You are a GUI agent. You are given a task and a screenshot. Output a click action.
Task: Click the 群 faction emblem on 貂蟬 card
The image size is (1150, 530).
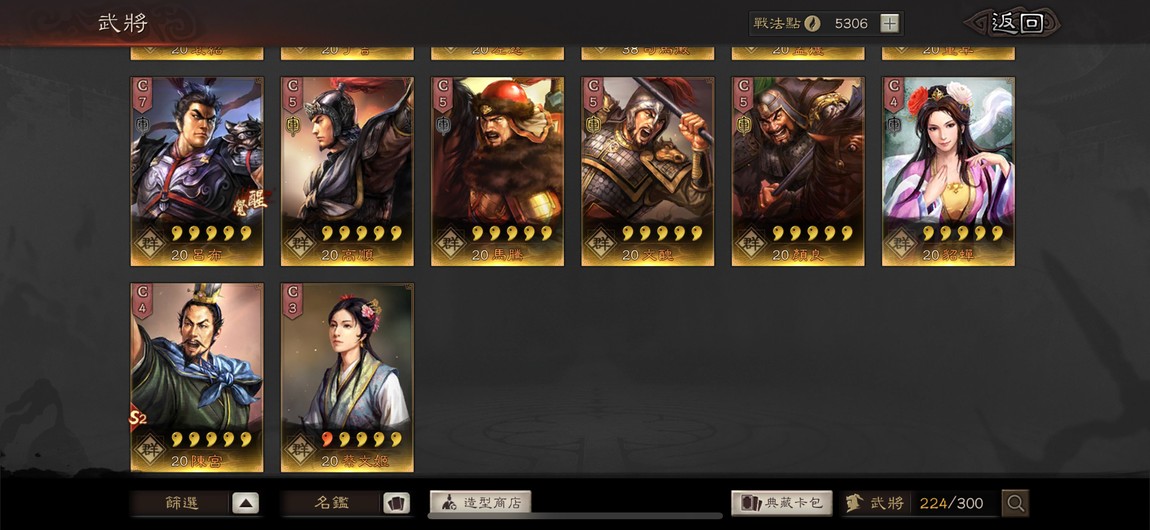pos(901,243)
